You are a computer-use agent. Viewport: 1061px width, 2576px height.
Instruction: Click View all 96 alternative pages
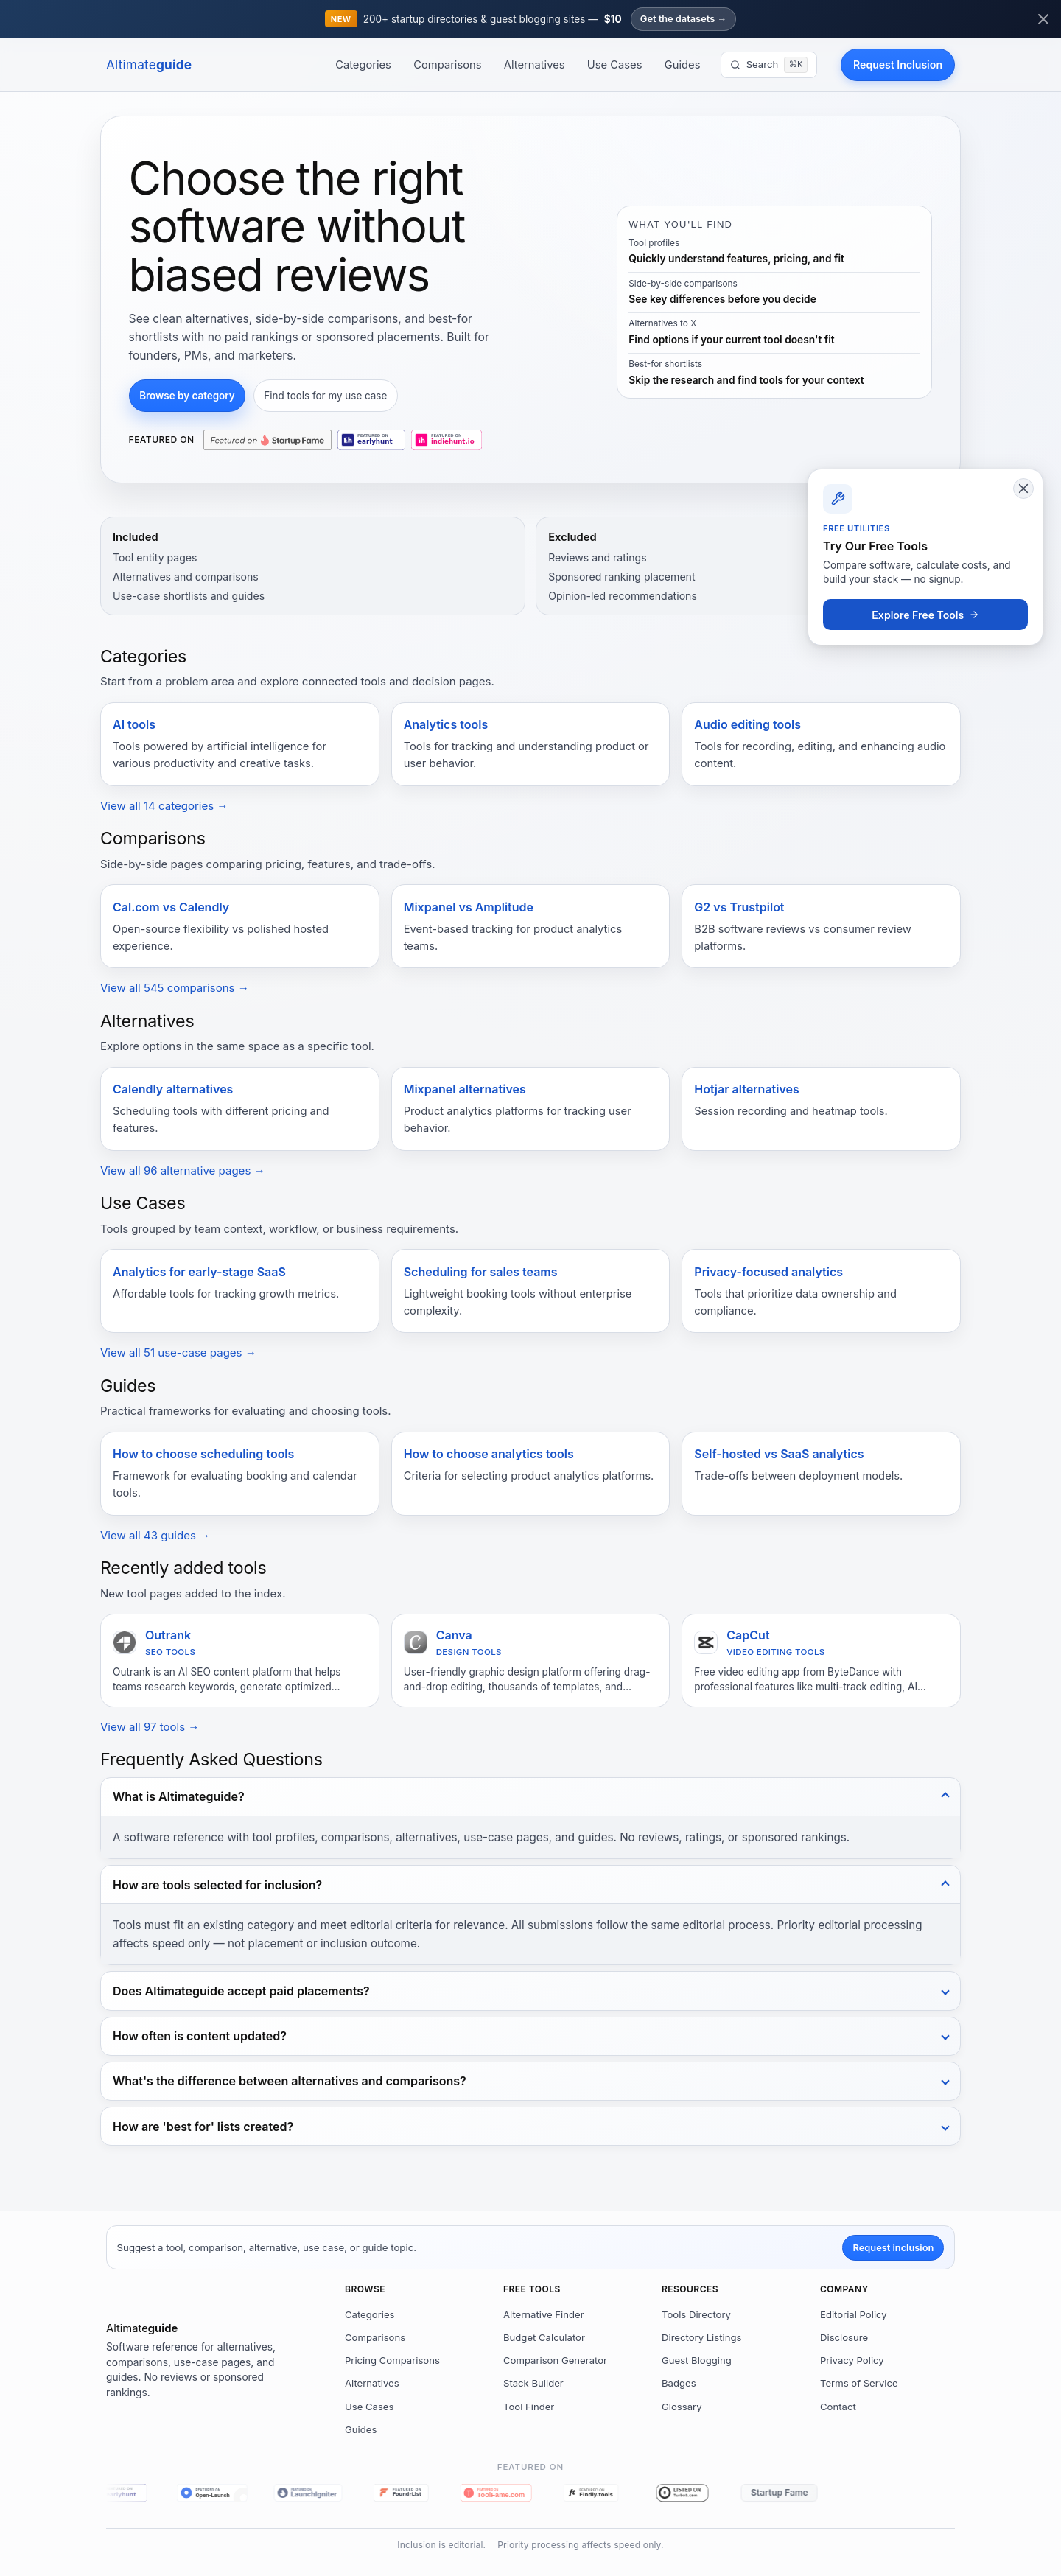(182, 1171)
